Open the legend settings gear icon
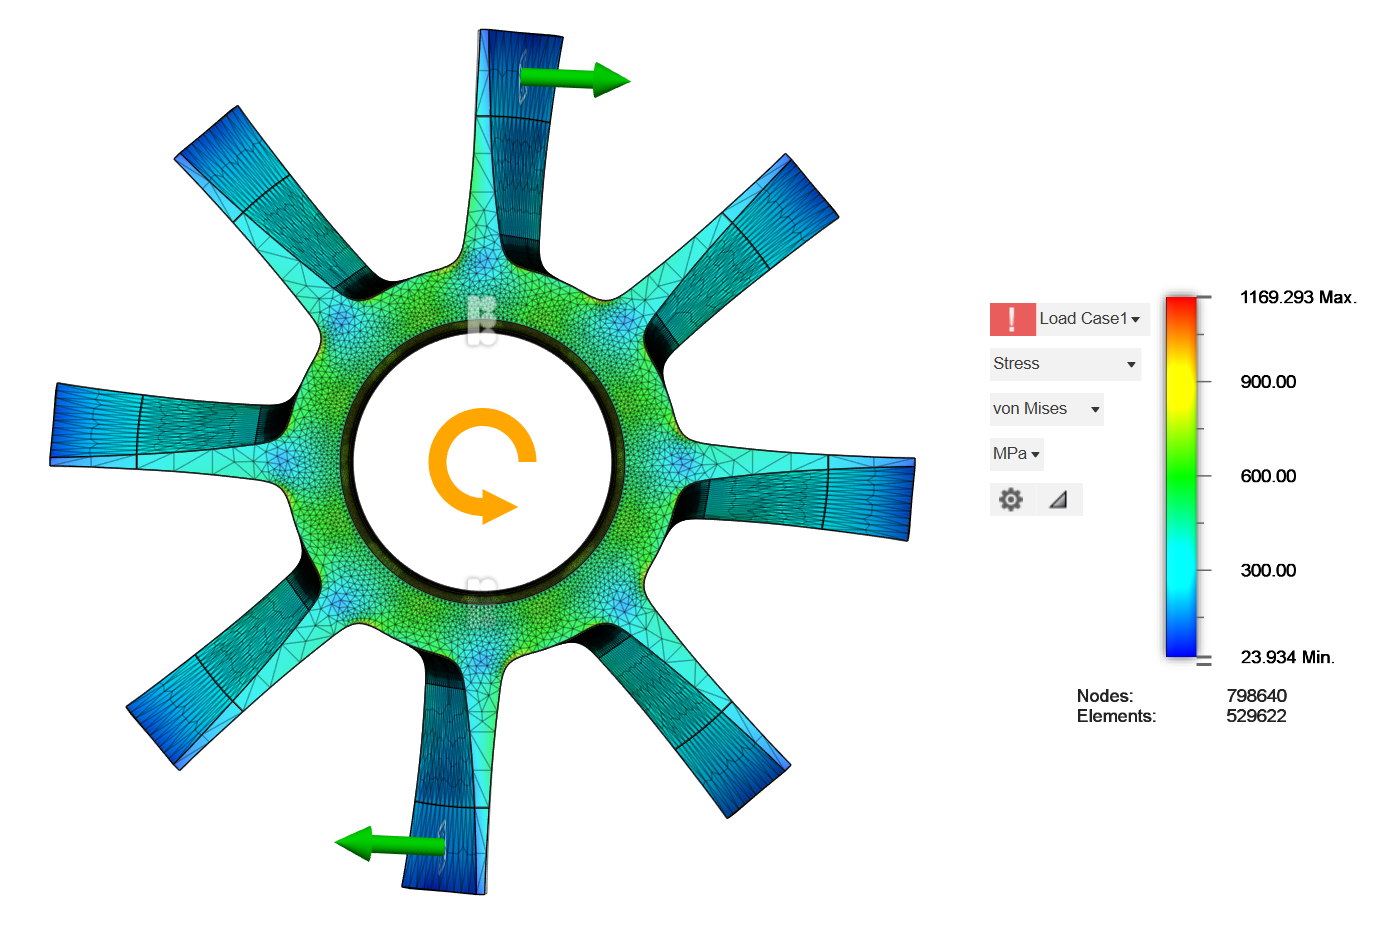 [x=1011, y=499]
